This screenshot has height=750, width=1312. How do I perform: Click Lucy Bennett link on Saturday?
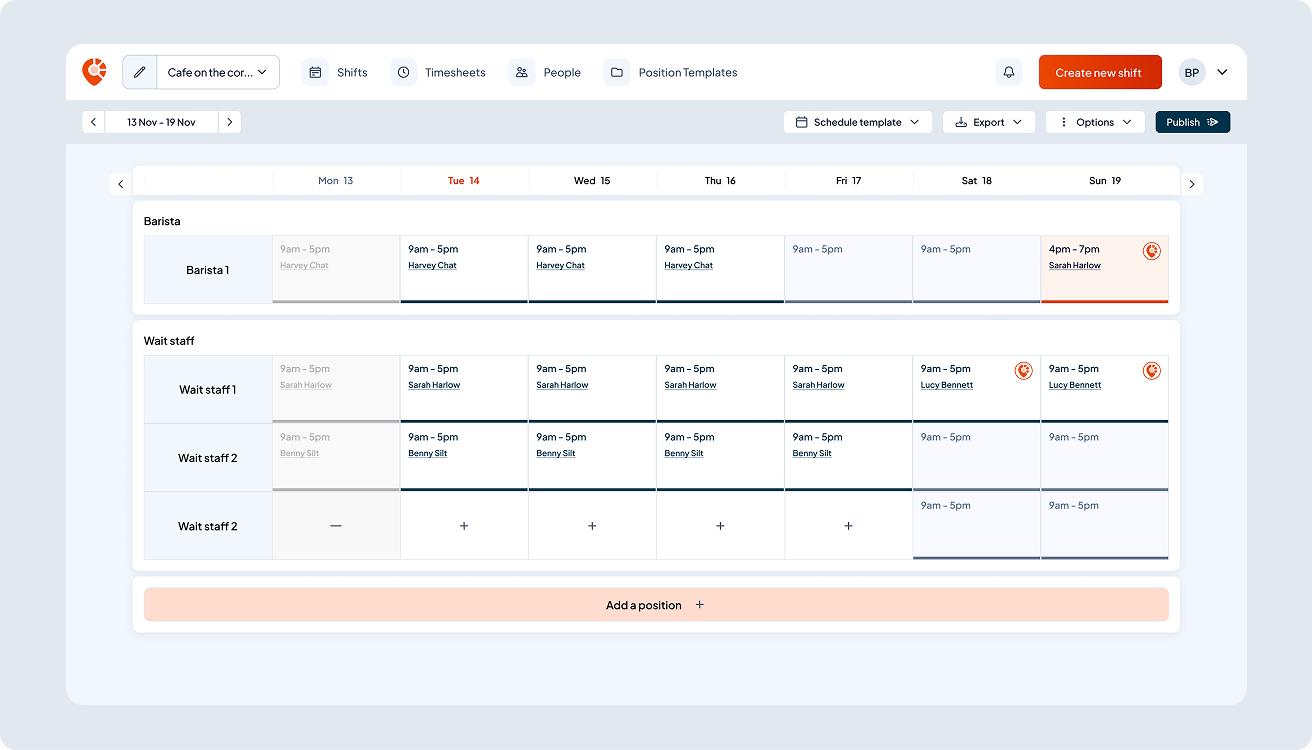(x=947, y=386)
